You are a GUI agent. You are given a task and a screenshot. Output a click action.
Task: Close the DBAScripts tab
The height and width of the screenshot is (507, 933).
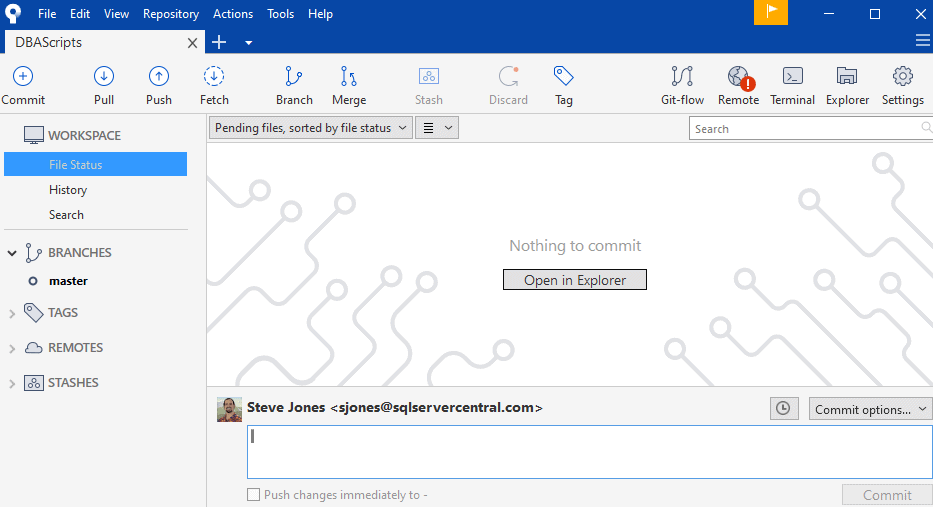[192, 43]
